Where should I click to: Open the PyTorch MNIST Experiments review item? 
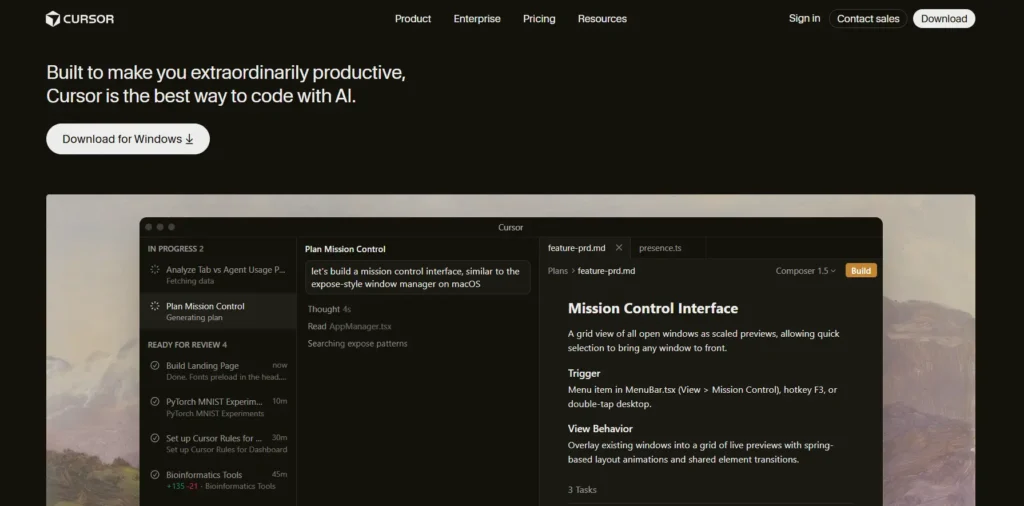pos(218,407)
